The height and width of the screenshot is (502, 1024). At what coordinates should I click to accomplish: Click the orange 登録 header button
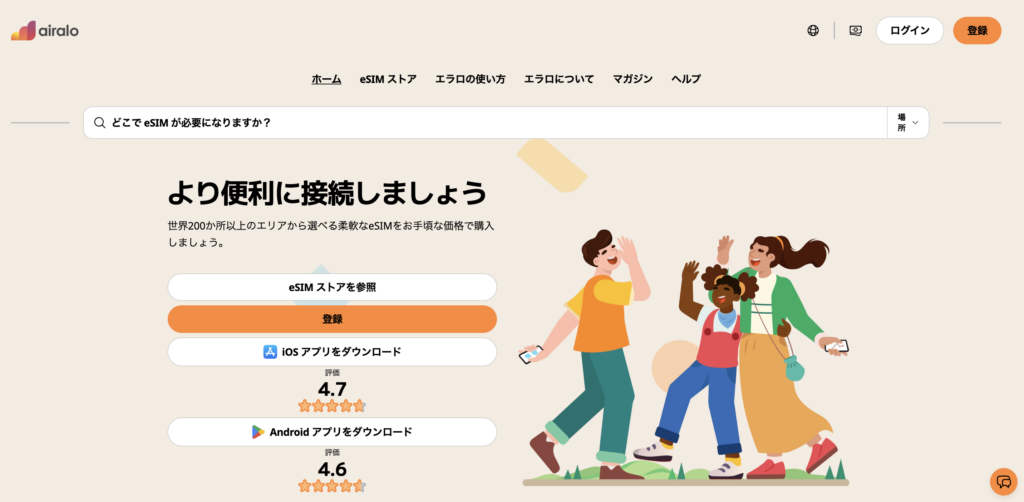pos(977,31)
